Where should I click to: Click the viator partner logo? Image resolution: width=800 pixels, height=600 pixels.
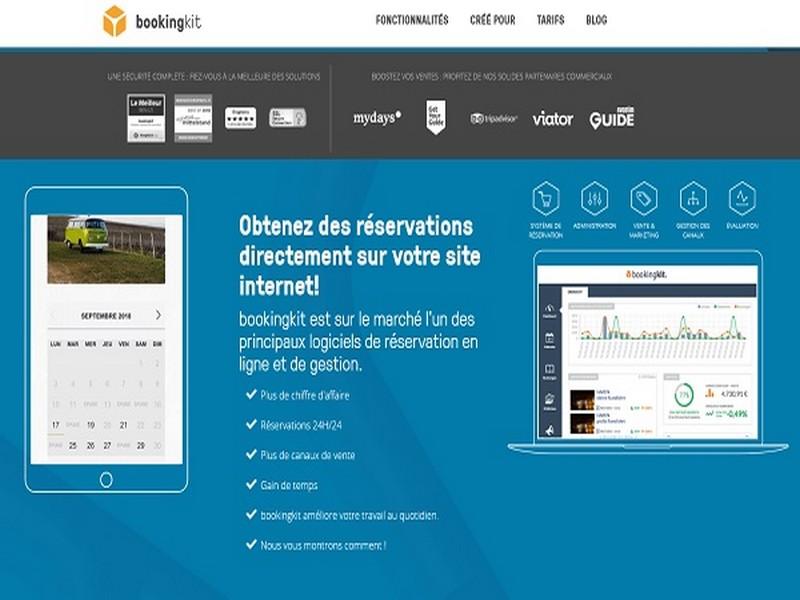click(x=553, y=119)
